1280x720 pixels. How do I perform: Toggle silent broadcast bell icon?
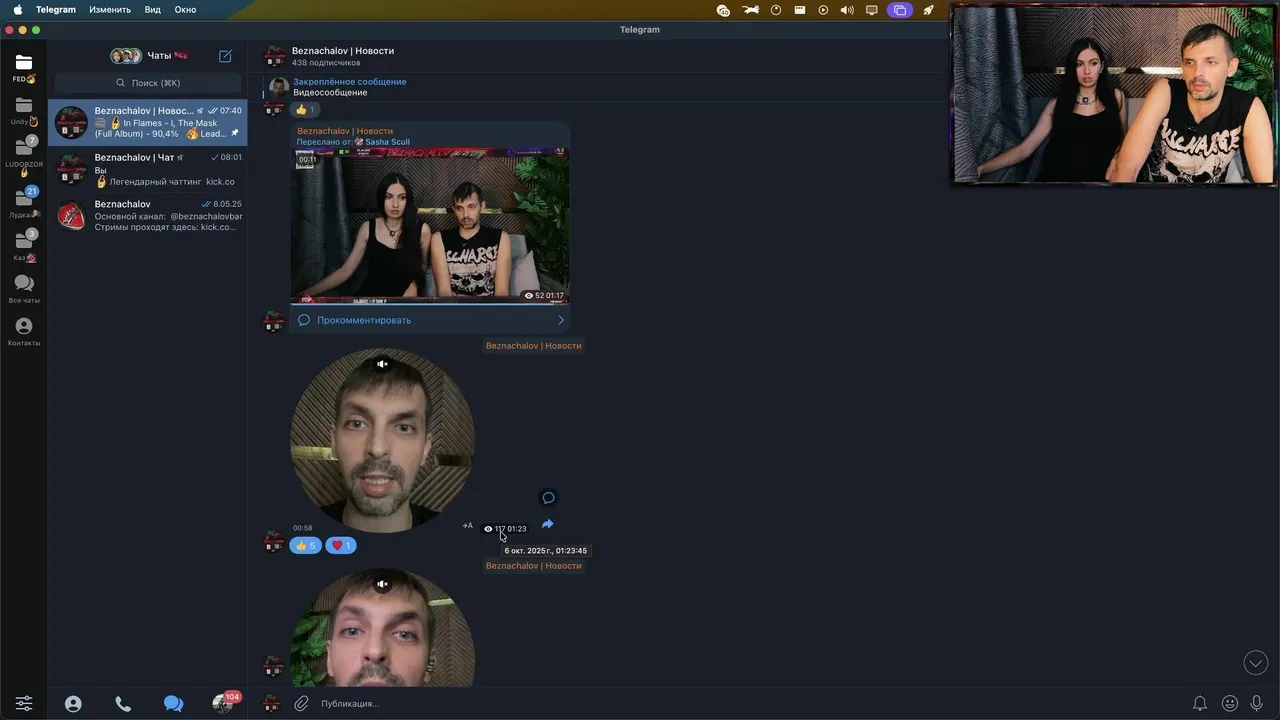(x=1199, y=703)
